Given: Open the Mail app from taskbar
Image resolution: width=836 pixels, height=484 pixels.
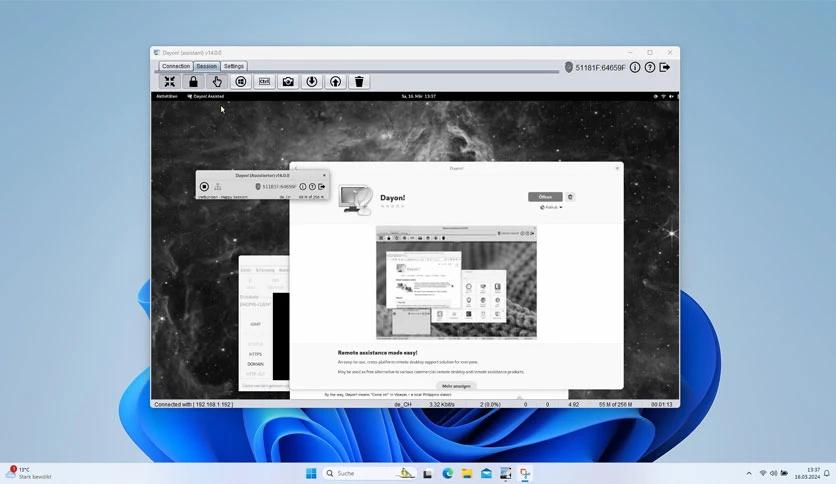Looking at the screenshot, I should point(486,473).
